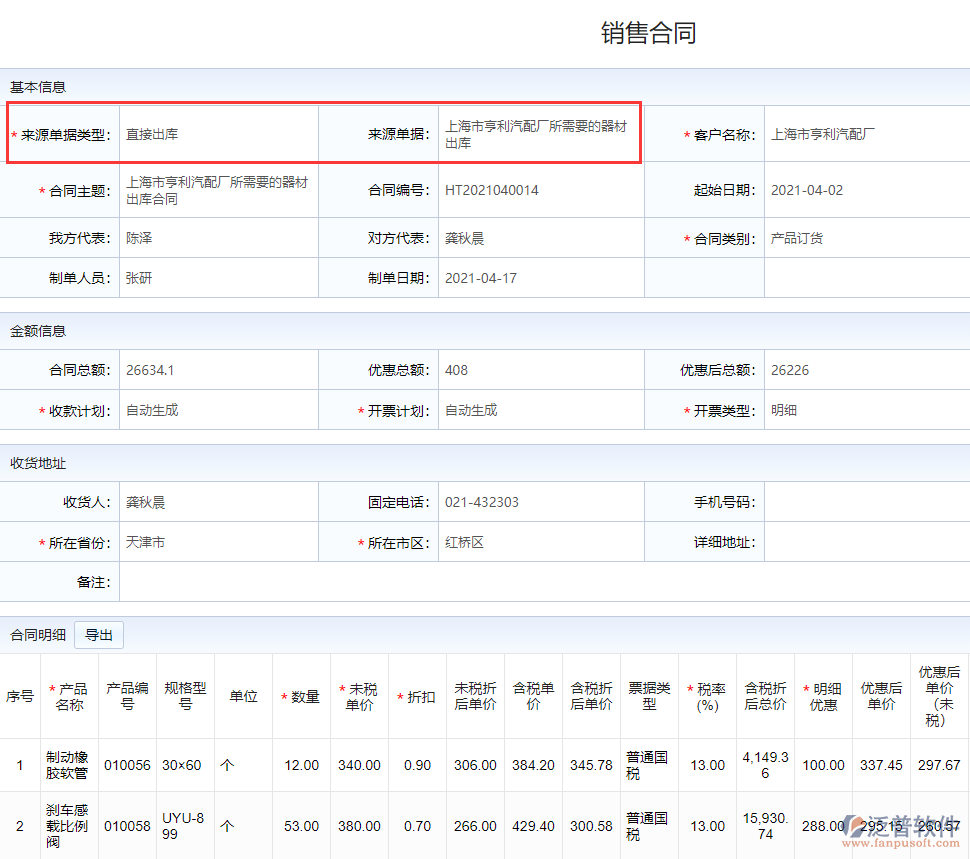The width and height of the screenshot is (970, 859).
Task: Click the 数量 column header
Action: click(x=301, y=697)
